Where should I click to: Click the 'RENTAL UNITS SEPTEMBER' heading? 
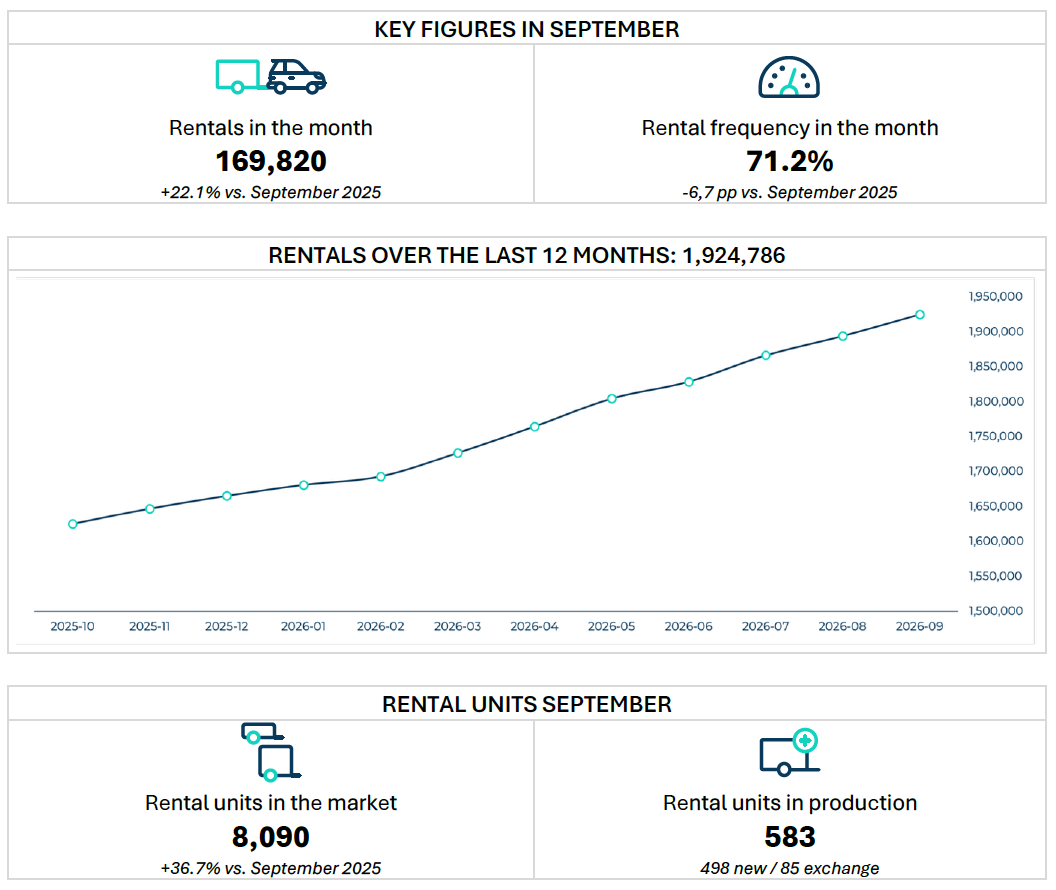(x=527, y=704)
